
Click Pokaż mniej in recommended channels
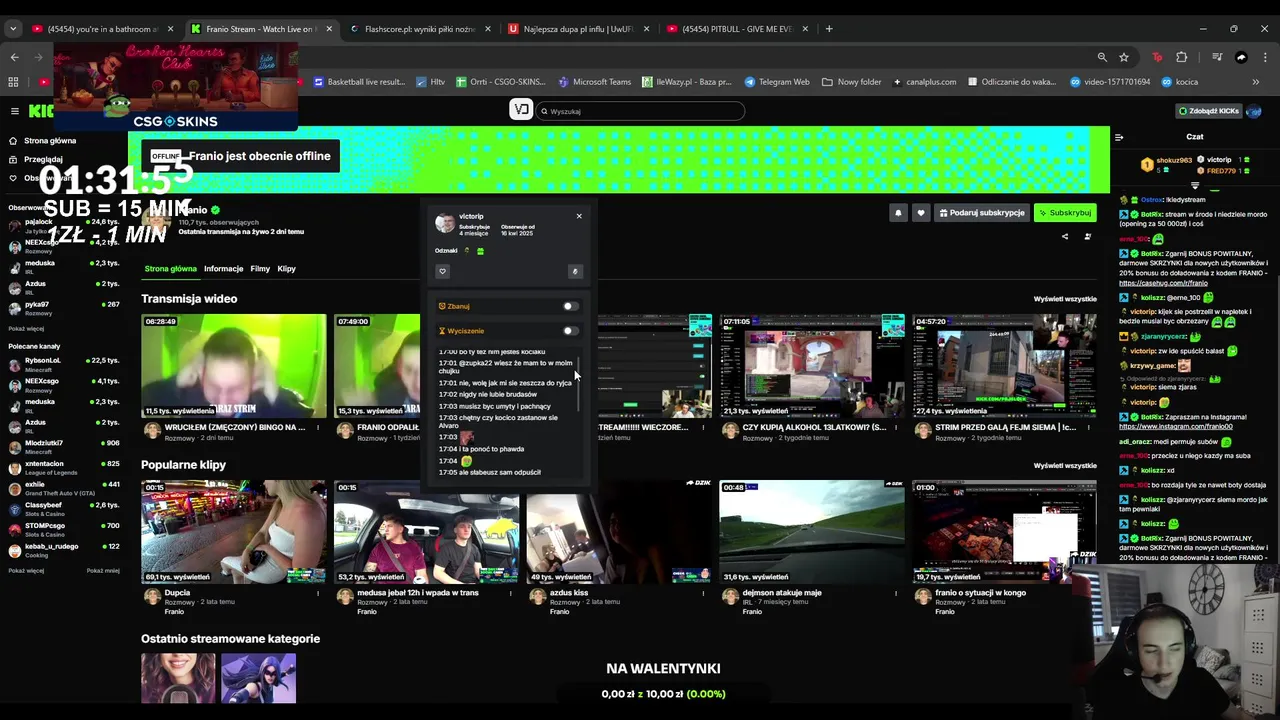coord(103,570)
